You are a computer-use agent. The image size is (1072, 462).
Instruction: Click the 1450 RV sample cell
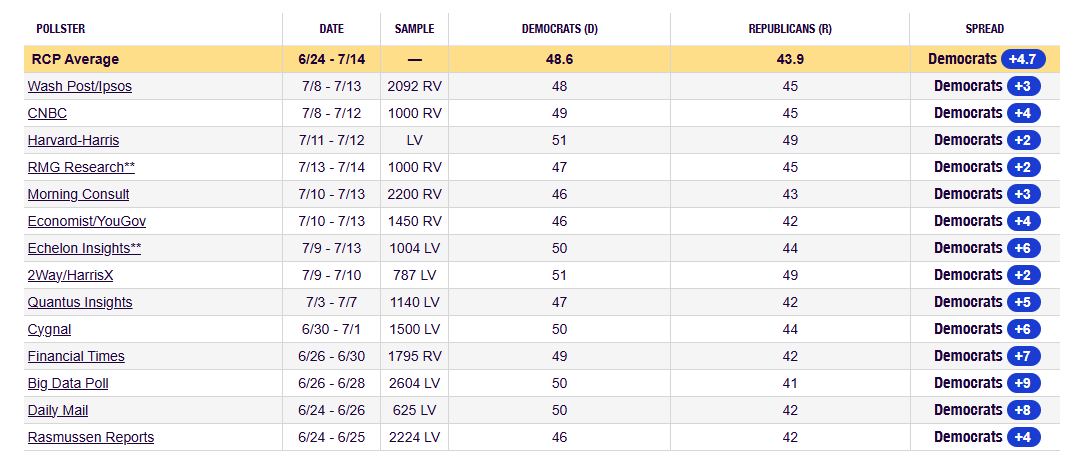[x=414, y=221]
